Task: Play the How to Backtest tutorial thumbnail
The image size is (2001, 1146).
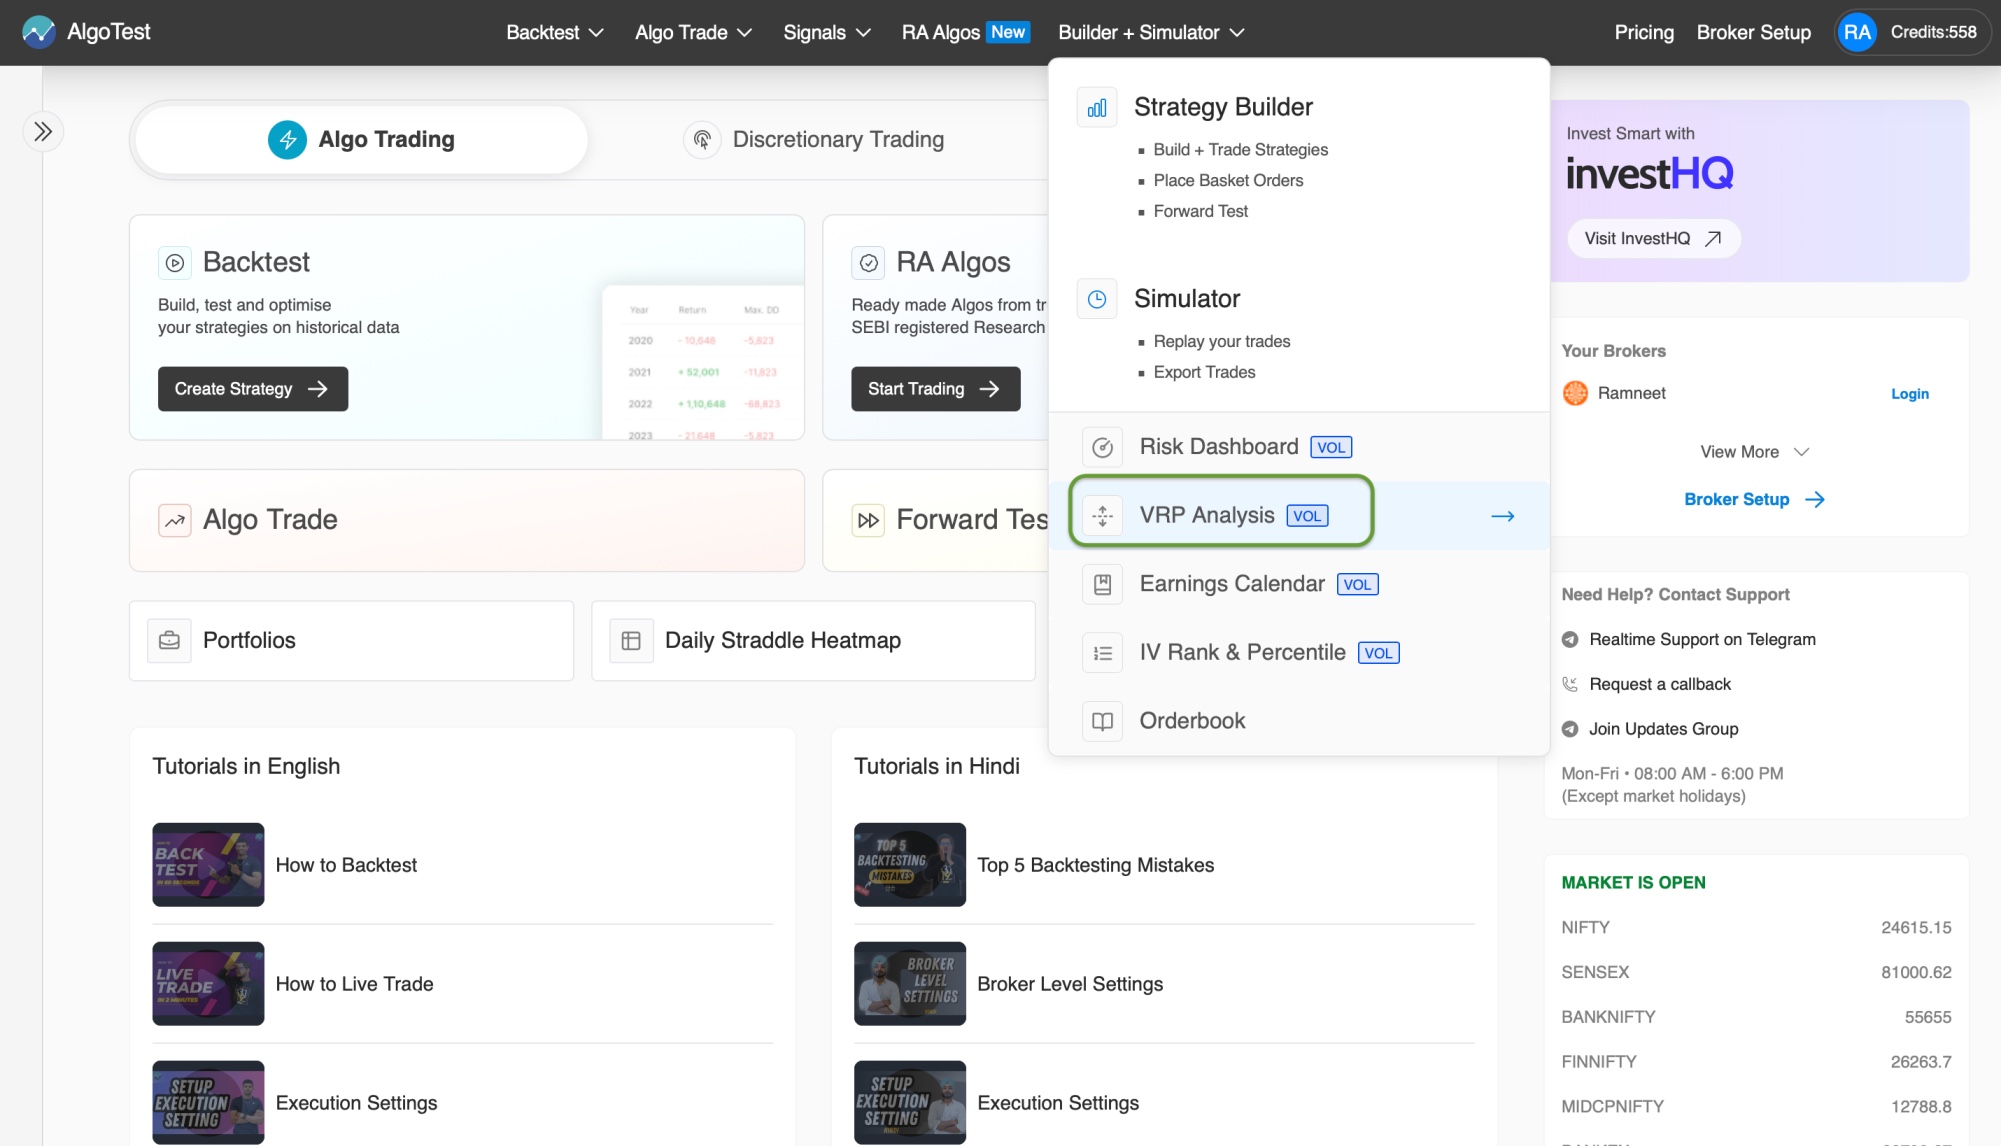Action: pos(207,864)
